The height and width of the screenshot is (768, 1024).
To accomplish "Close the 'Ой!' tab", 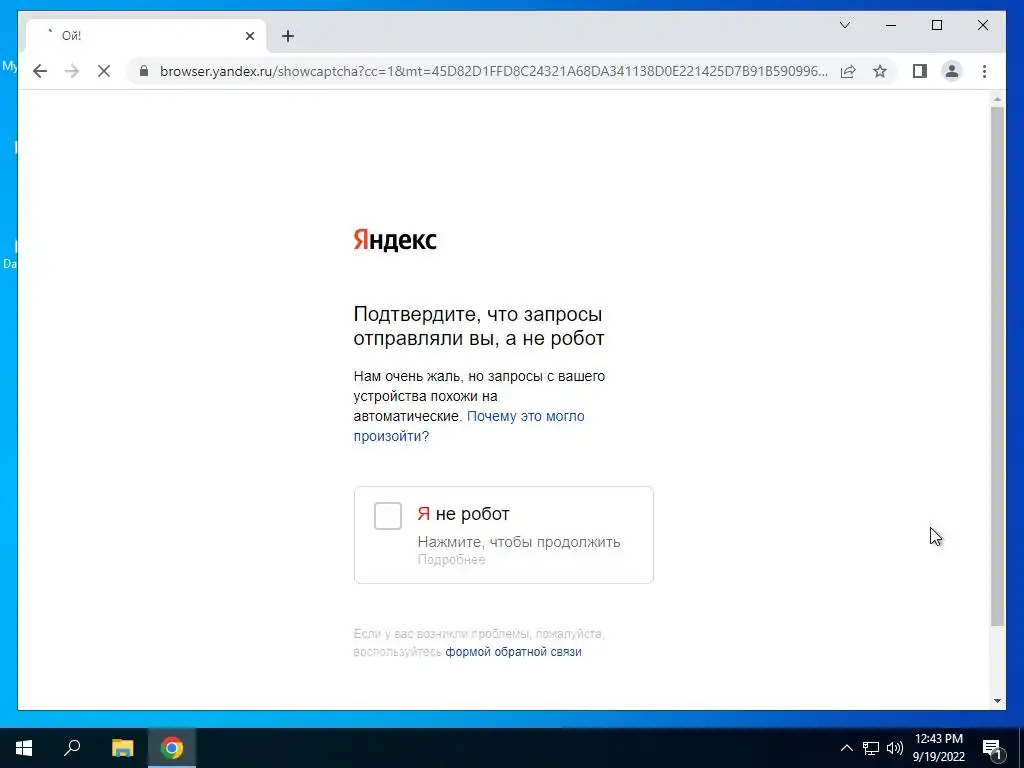I will pyautogui.click(x=249, y=36).
